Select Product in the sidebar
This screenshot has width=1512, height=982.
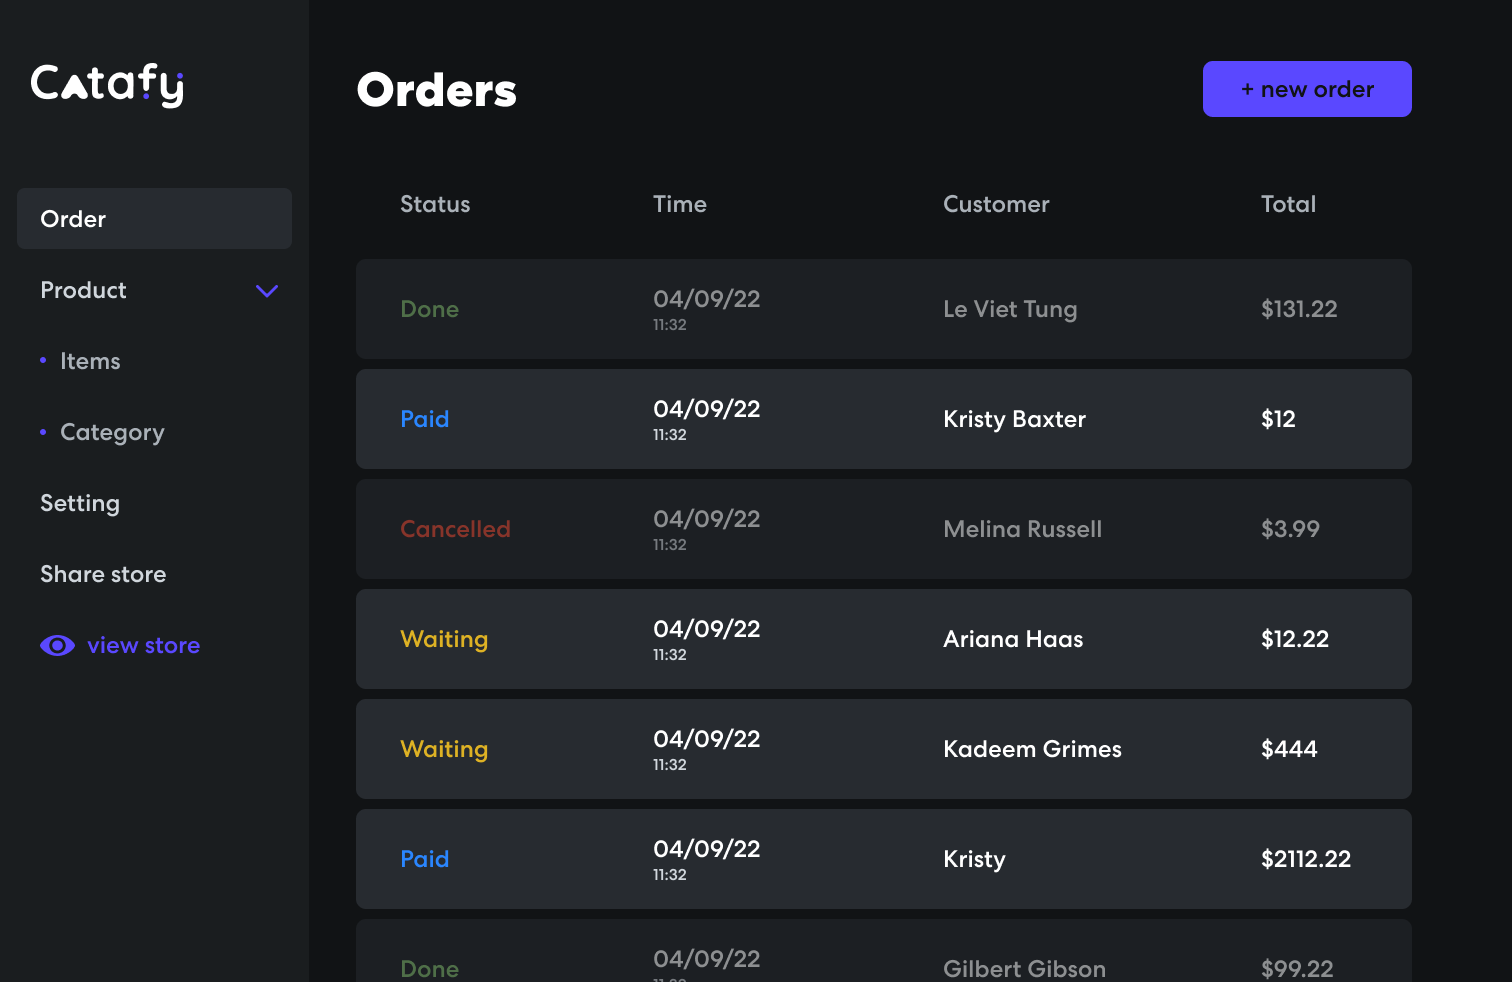[84, 291]
